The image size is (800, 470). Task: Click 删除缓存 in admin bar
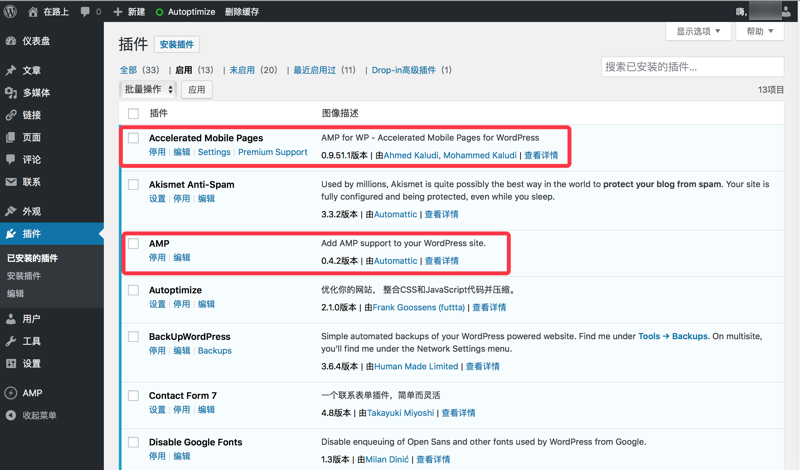242,12
